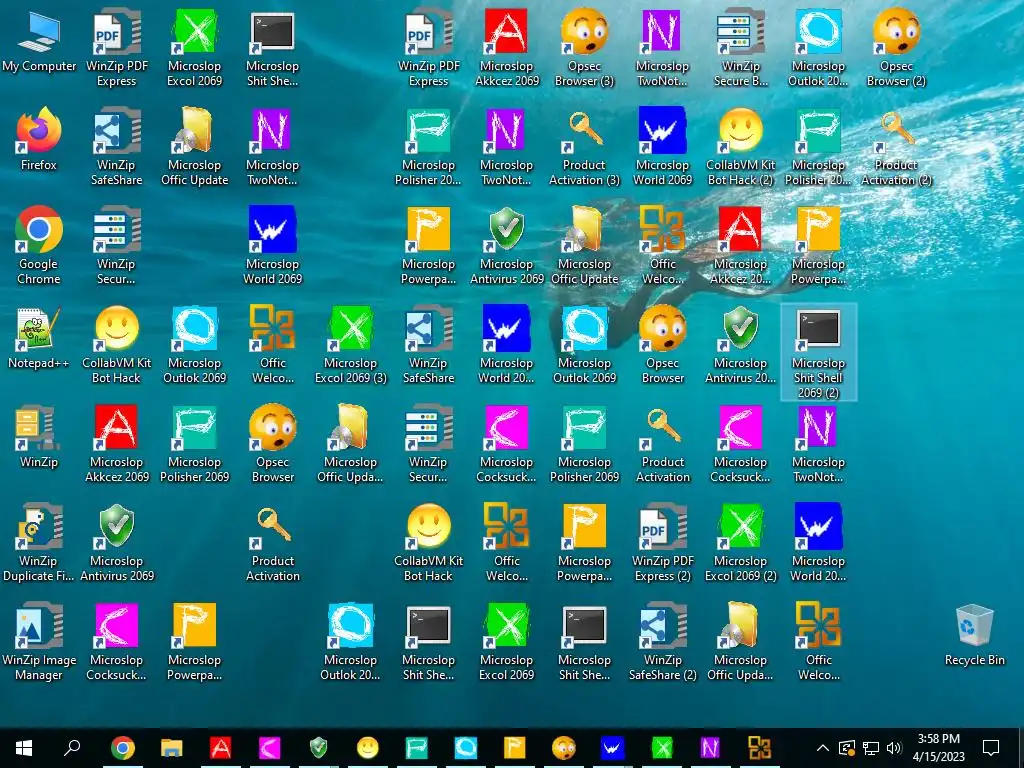The height and width of the screenshot is (768, 1024).
Task: Open the blue World taskbar icon
Action: (x=612, y=748)
